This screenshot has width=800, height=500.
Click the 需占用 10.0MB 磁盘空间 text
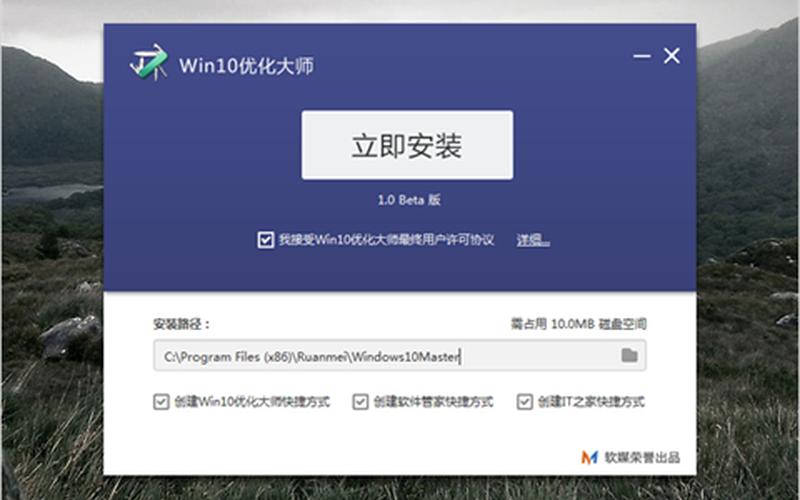(579, 324)
